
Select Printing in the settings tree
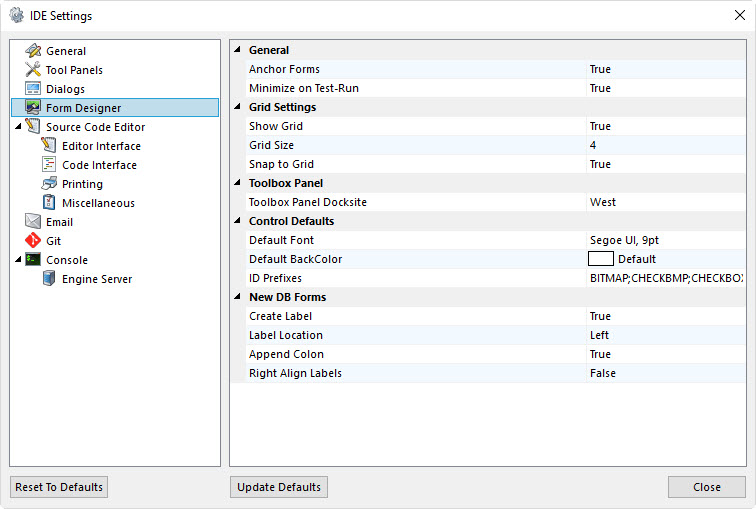82,184
